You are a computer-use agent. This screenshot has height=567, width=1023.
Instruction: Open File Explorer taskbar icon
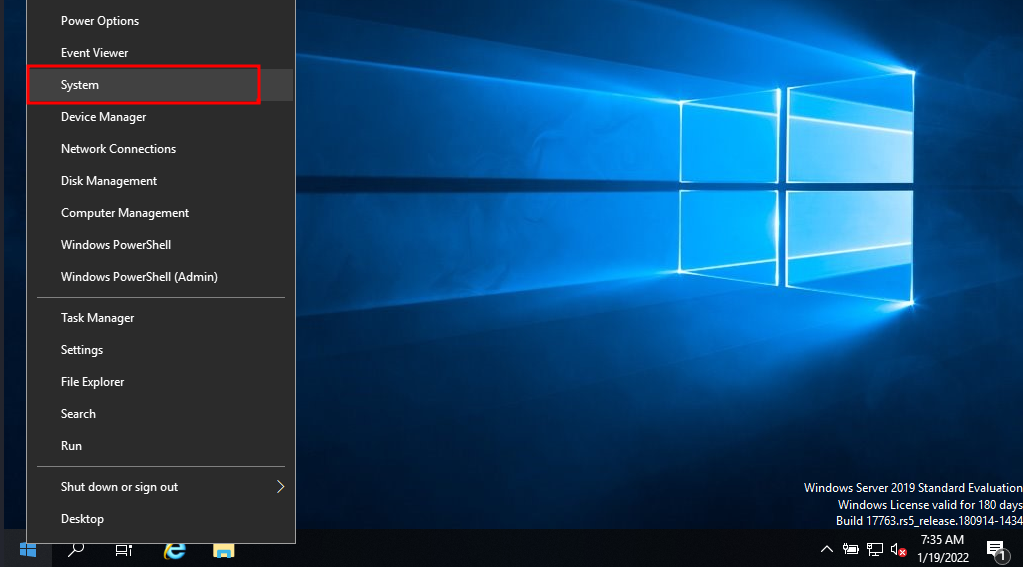point(224,550)
